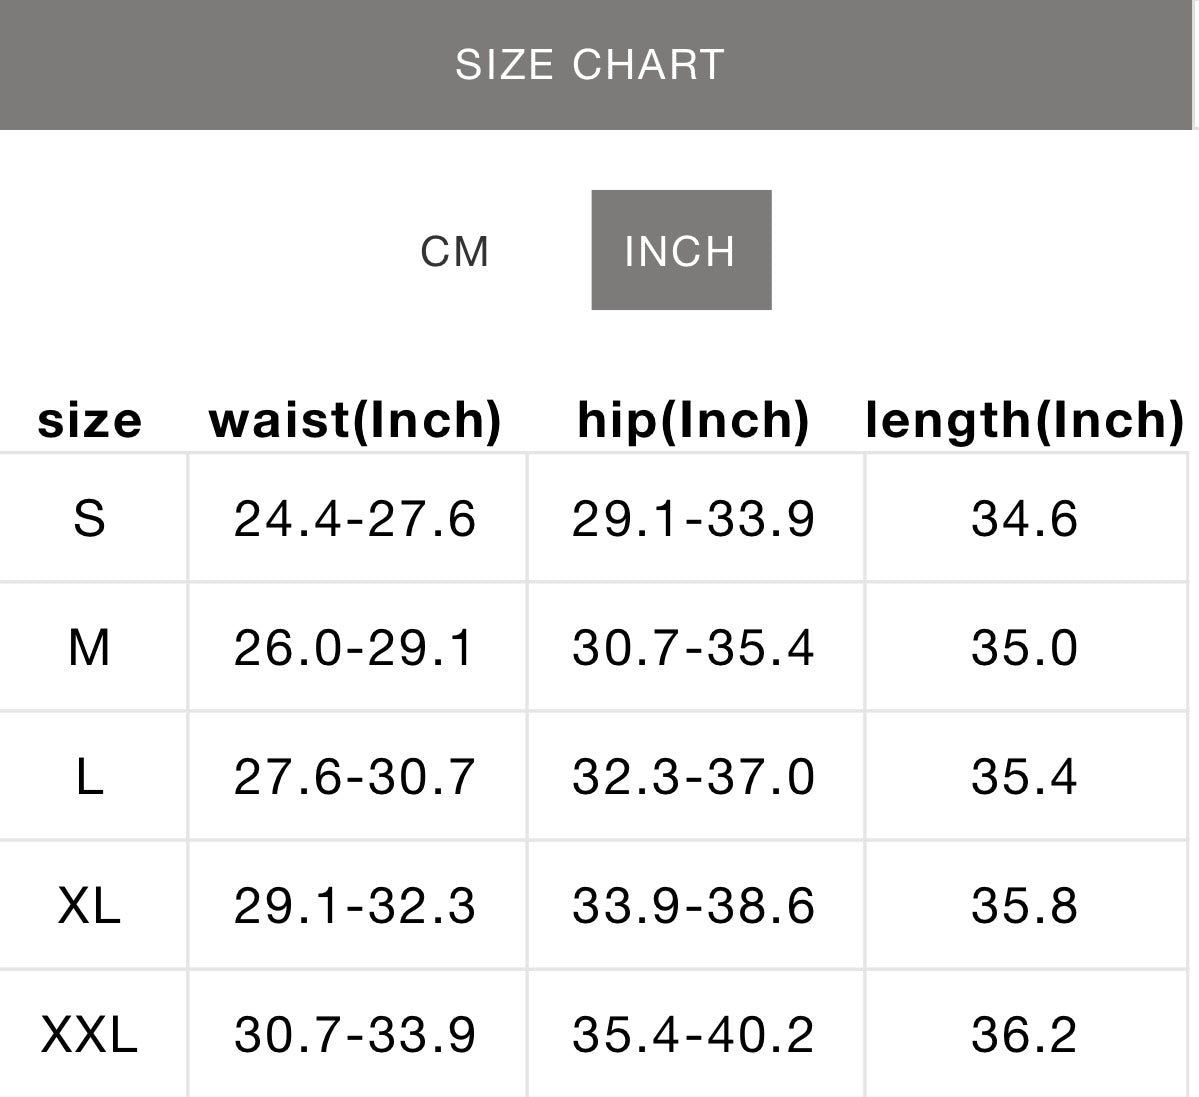1199x1097 pixels.
Task: Click hip value 35.4-40.2 for size XXL
Action: (x=693, y=1035)
